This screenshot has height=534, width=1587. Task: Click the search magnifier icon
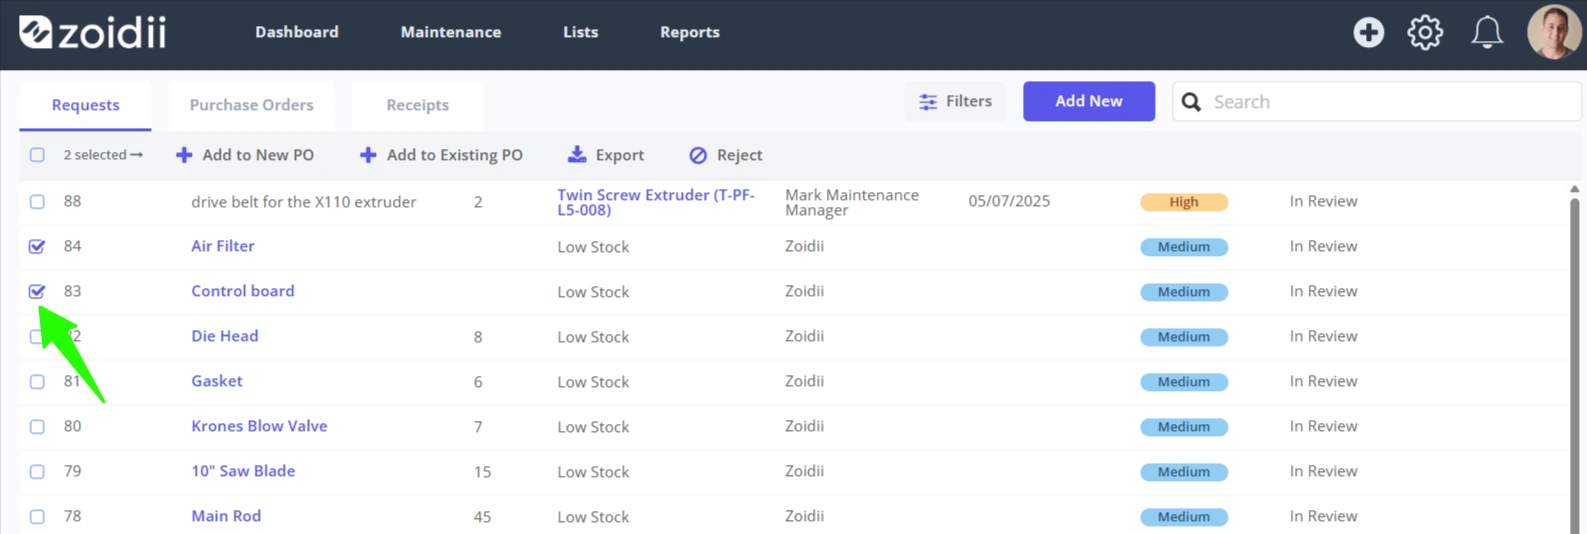tap(1191, 102)
